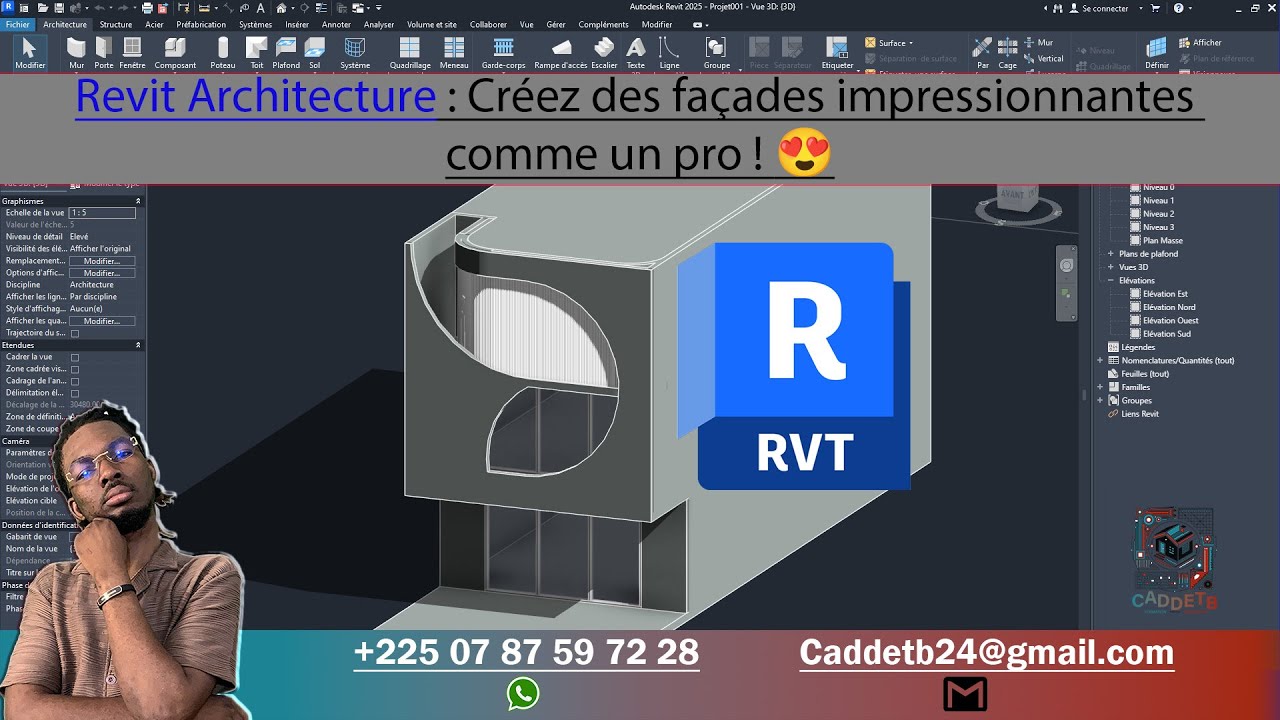This screenshot has height=720, width=1280.
Task: Pick the Sol floor tool
Action: coord(314,52)
